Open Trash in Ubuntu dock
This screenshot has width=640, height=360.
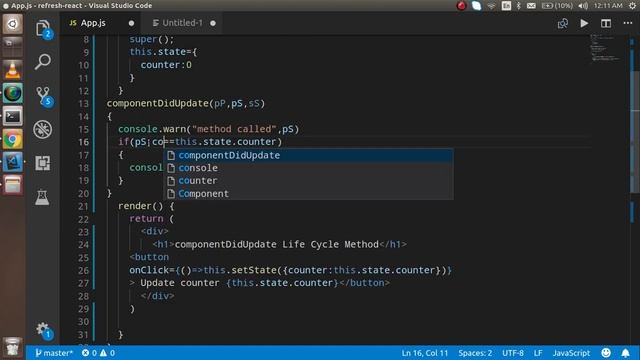[x=13, y=347]
